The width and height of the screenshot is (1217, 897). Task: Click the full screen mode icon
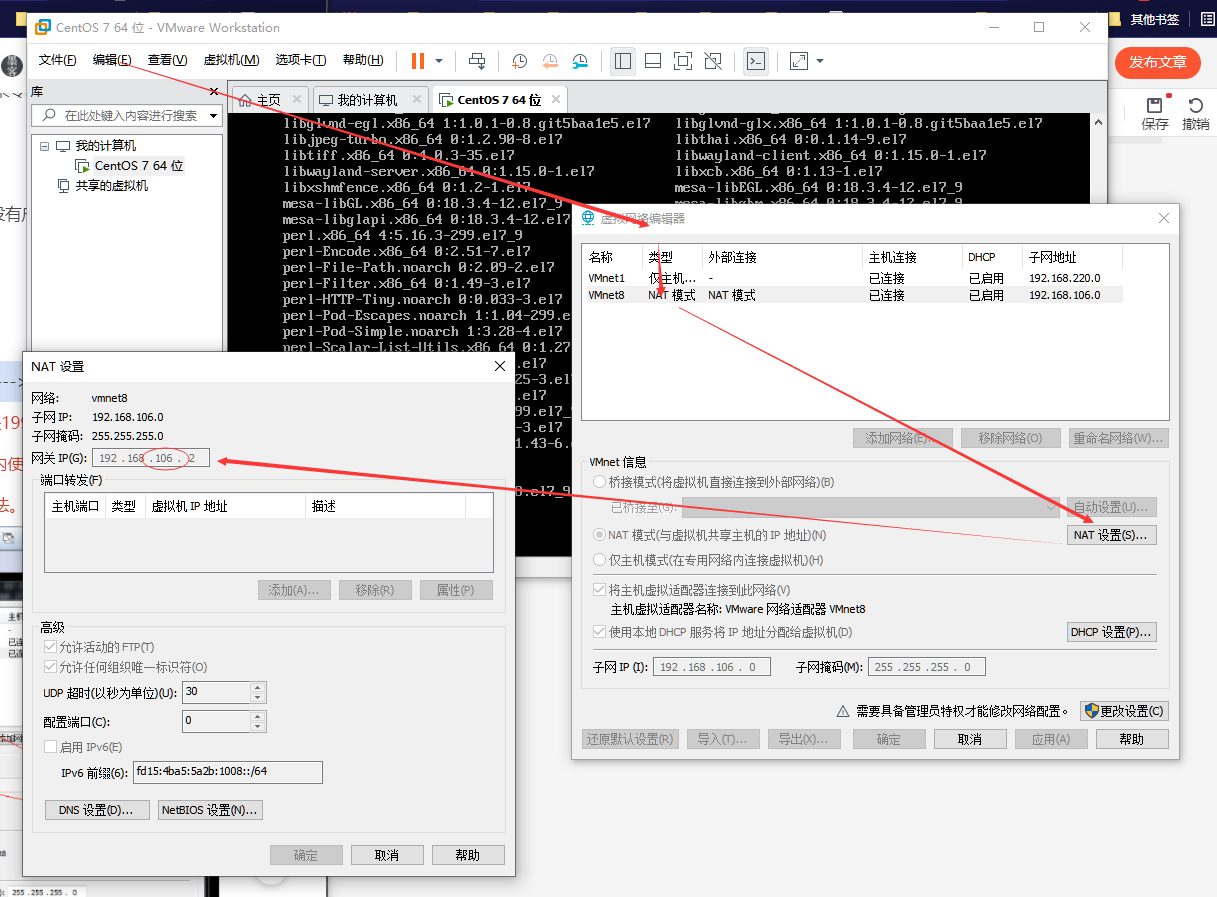(x=683, y=61)
